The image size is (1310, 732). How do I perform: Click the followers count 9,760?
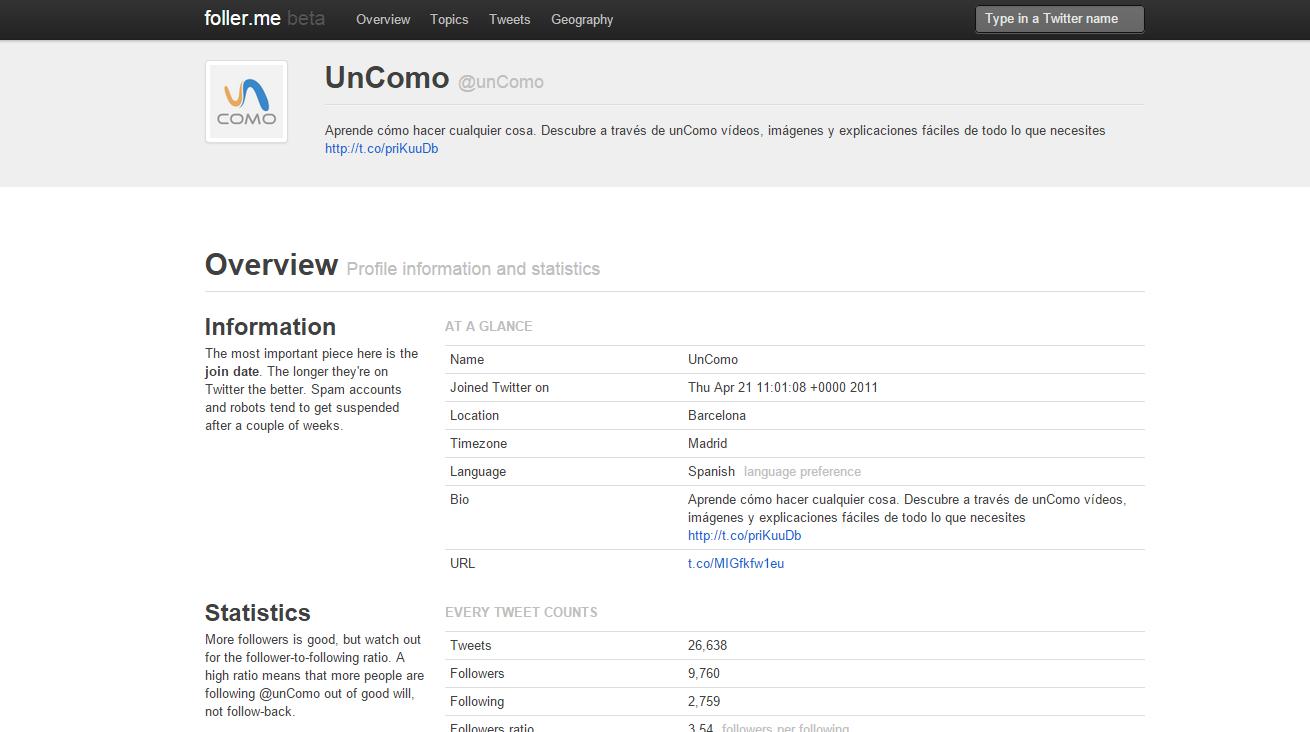703,673
